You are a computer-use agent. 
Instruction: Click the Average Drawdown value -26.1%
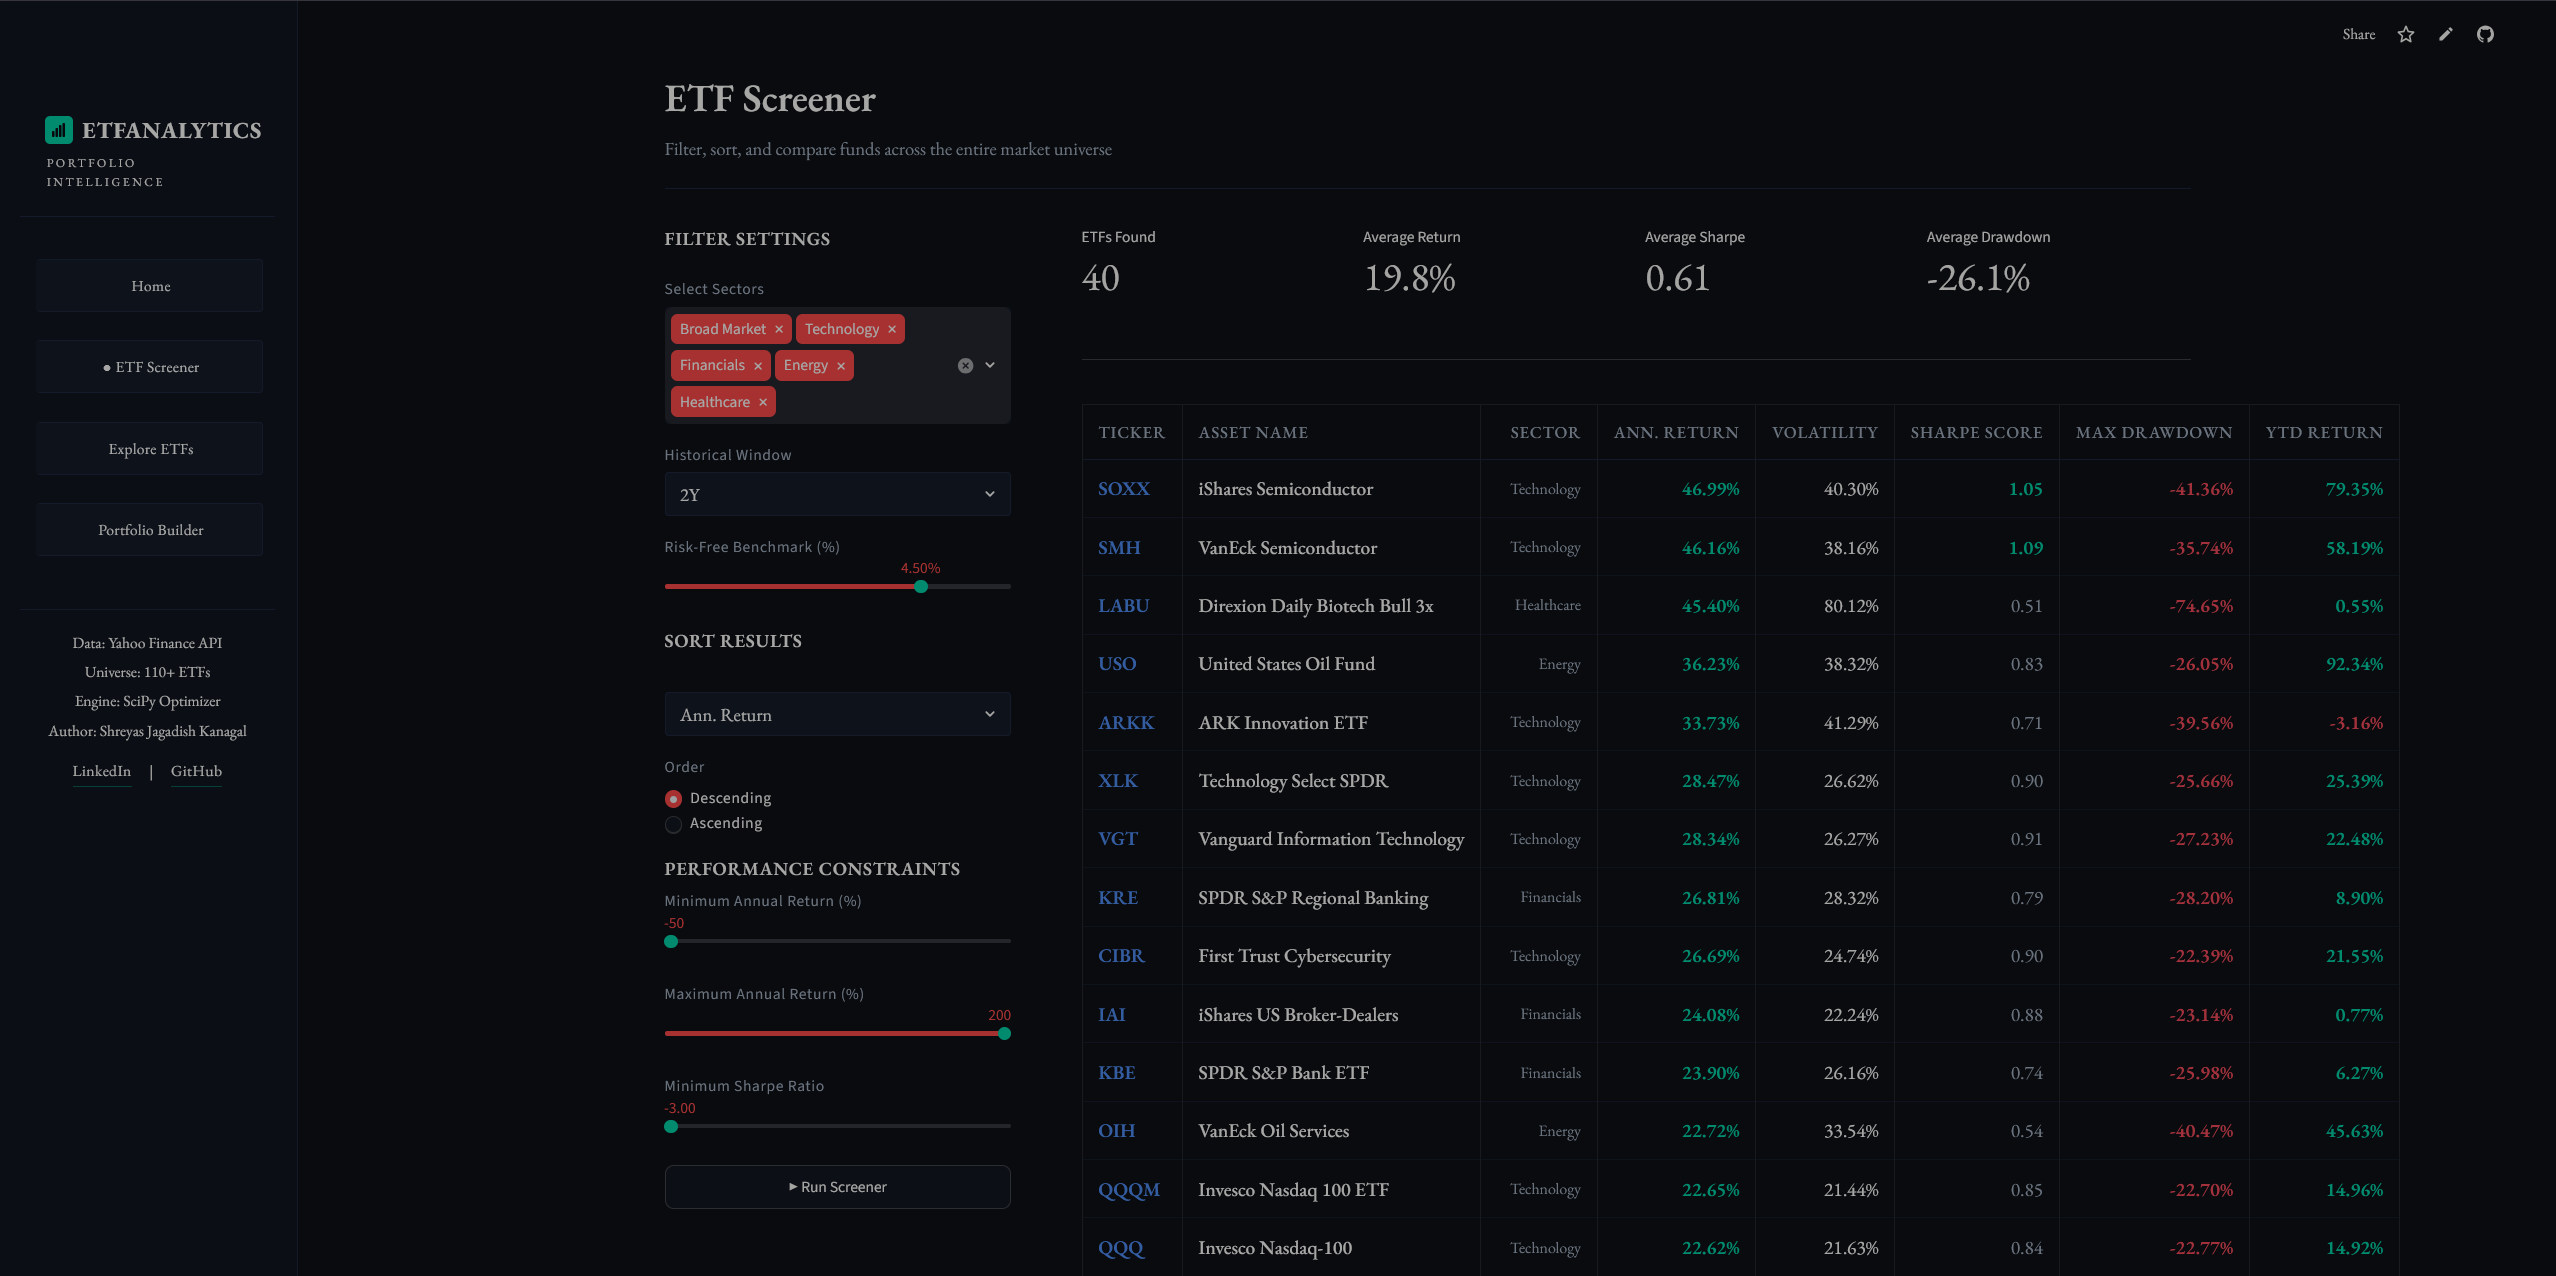click(1978, 278)
